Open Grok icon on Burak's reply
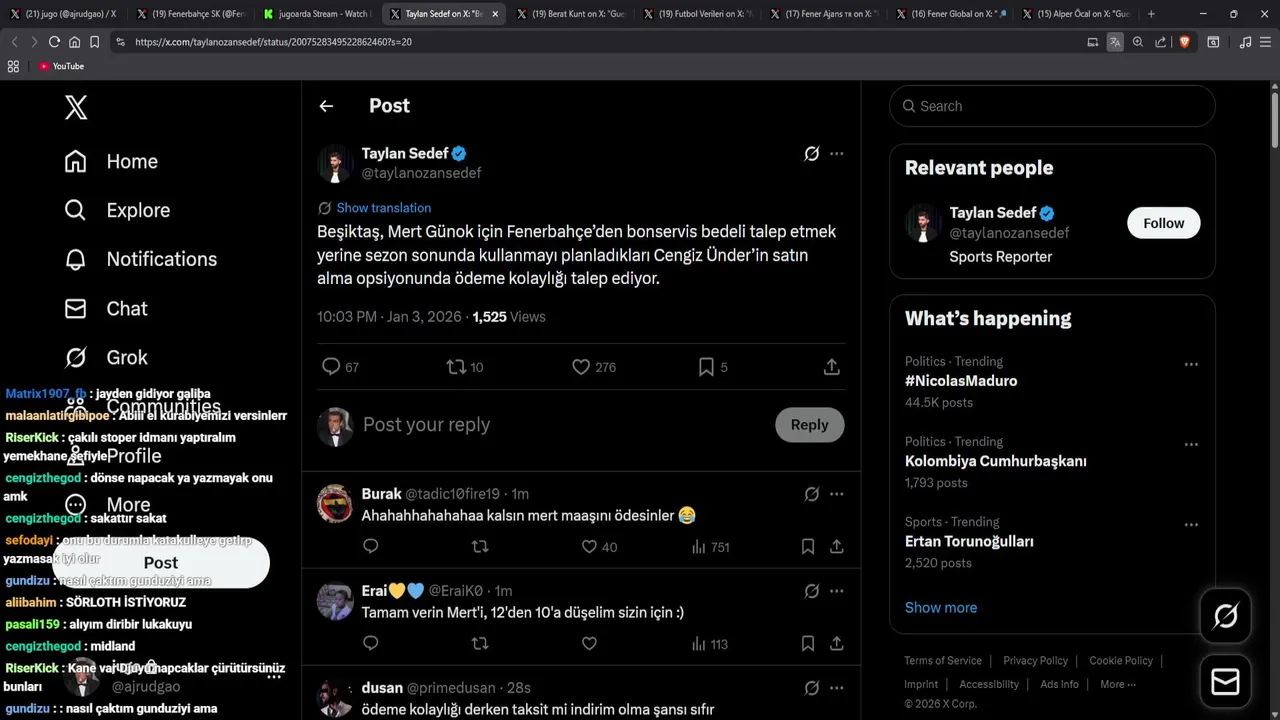The height and width of the screenshot is (720, 1280). [x=812, y=494]
